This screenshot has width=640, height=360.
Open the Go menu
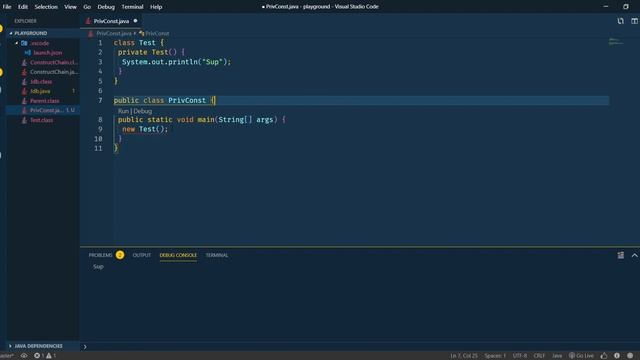87,7
